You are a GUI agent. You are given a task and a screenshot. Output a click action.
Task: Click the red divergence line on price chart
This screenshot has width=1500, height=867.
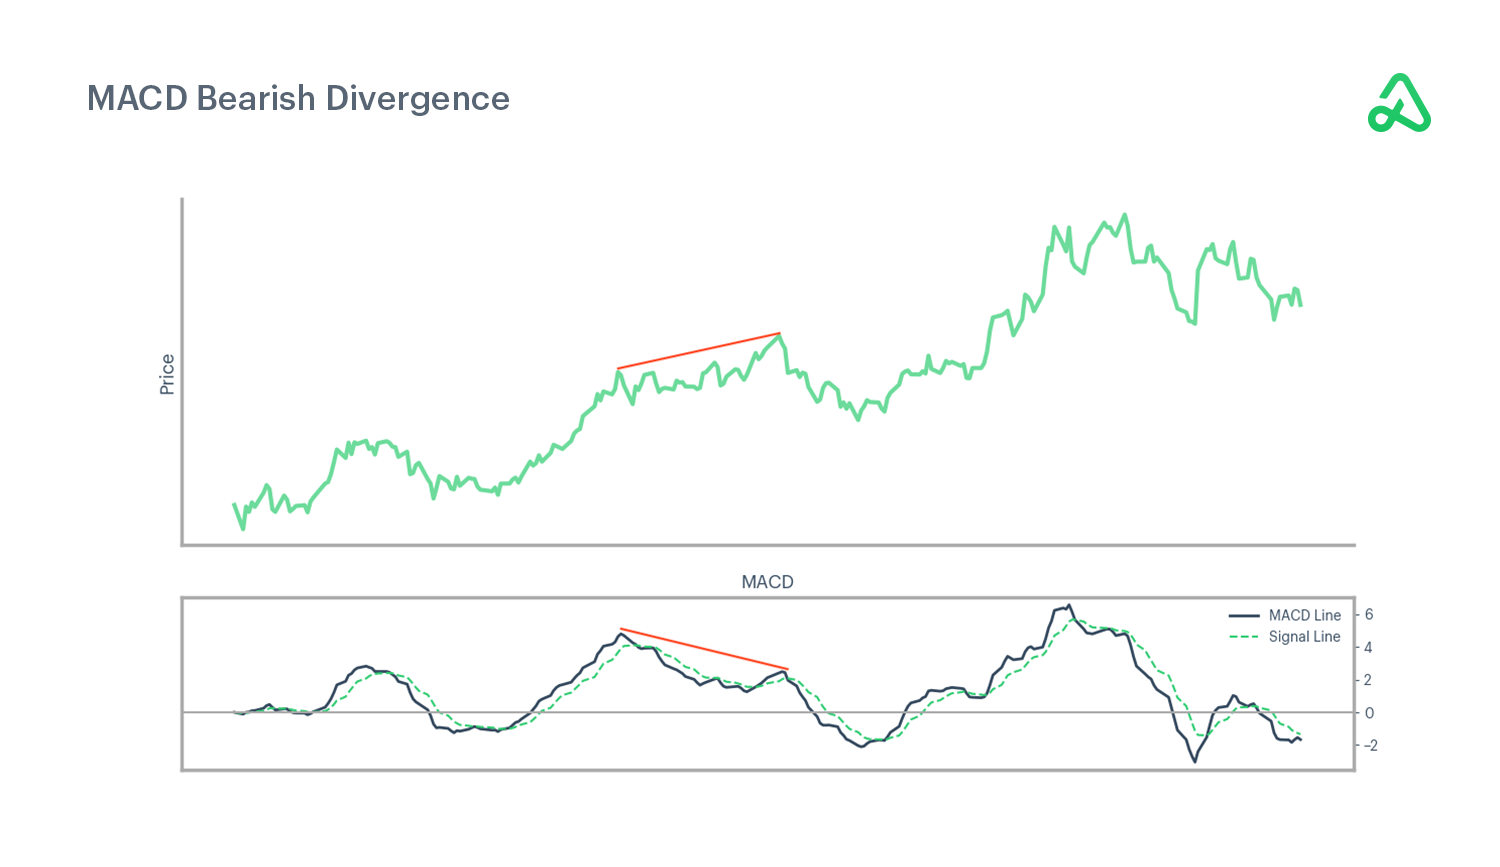(x=700, y=351)
